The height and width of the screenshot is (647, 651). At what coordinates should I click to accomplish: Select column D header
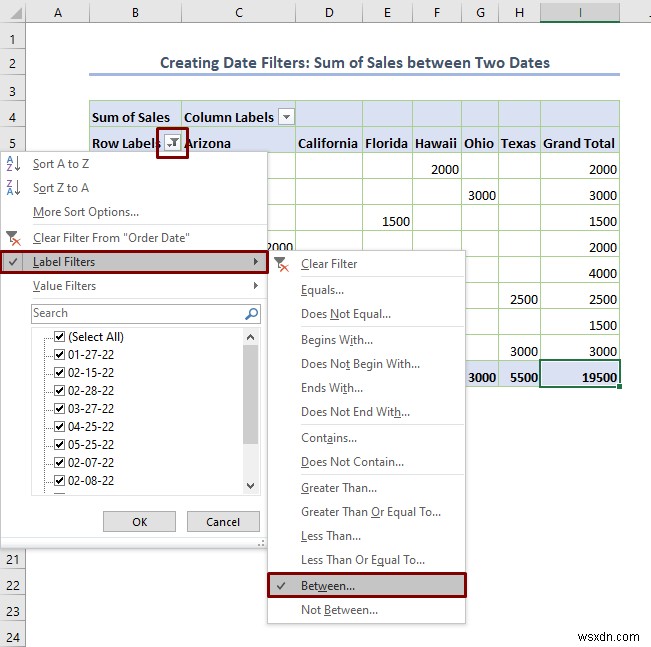coord(329,12)
